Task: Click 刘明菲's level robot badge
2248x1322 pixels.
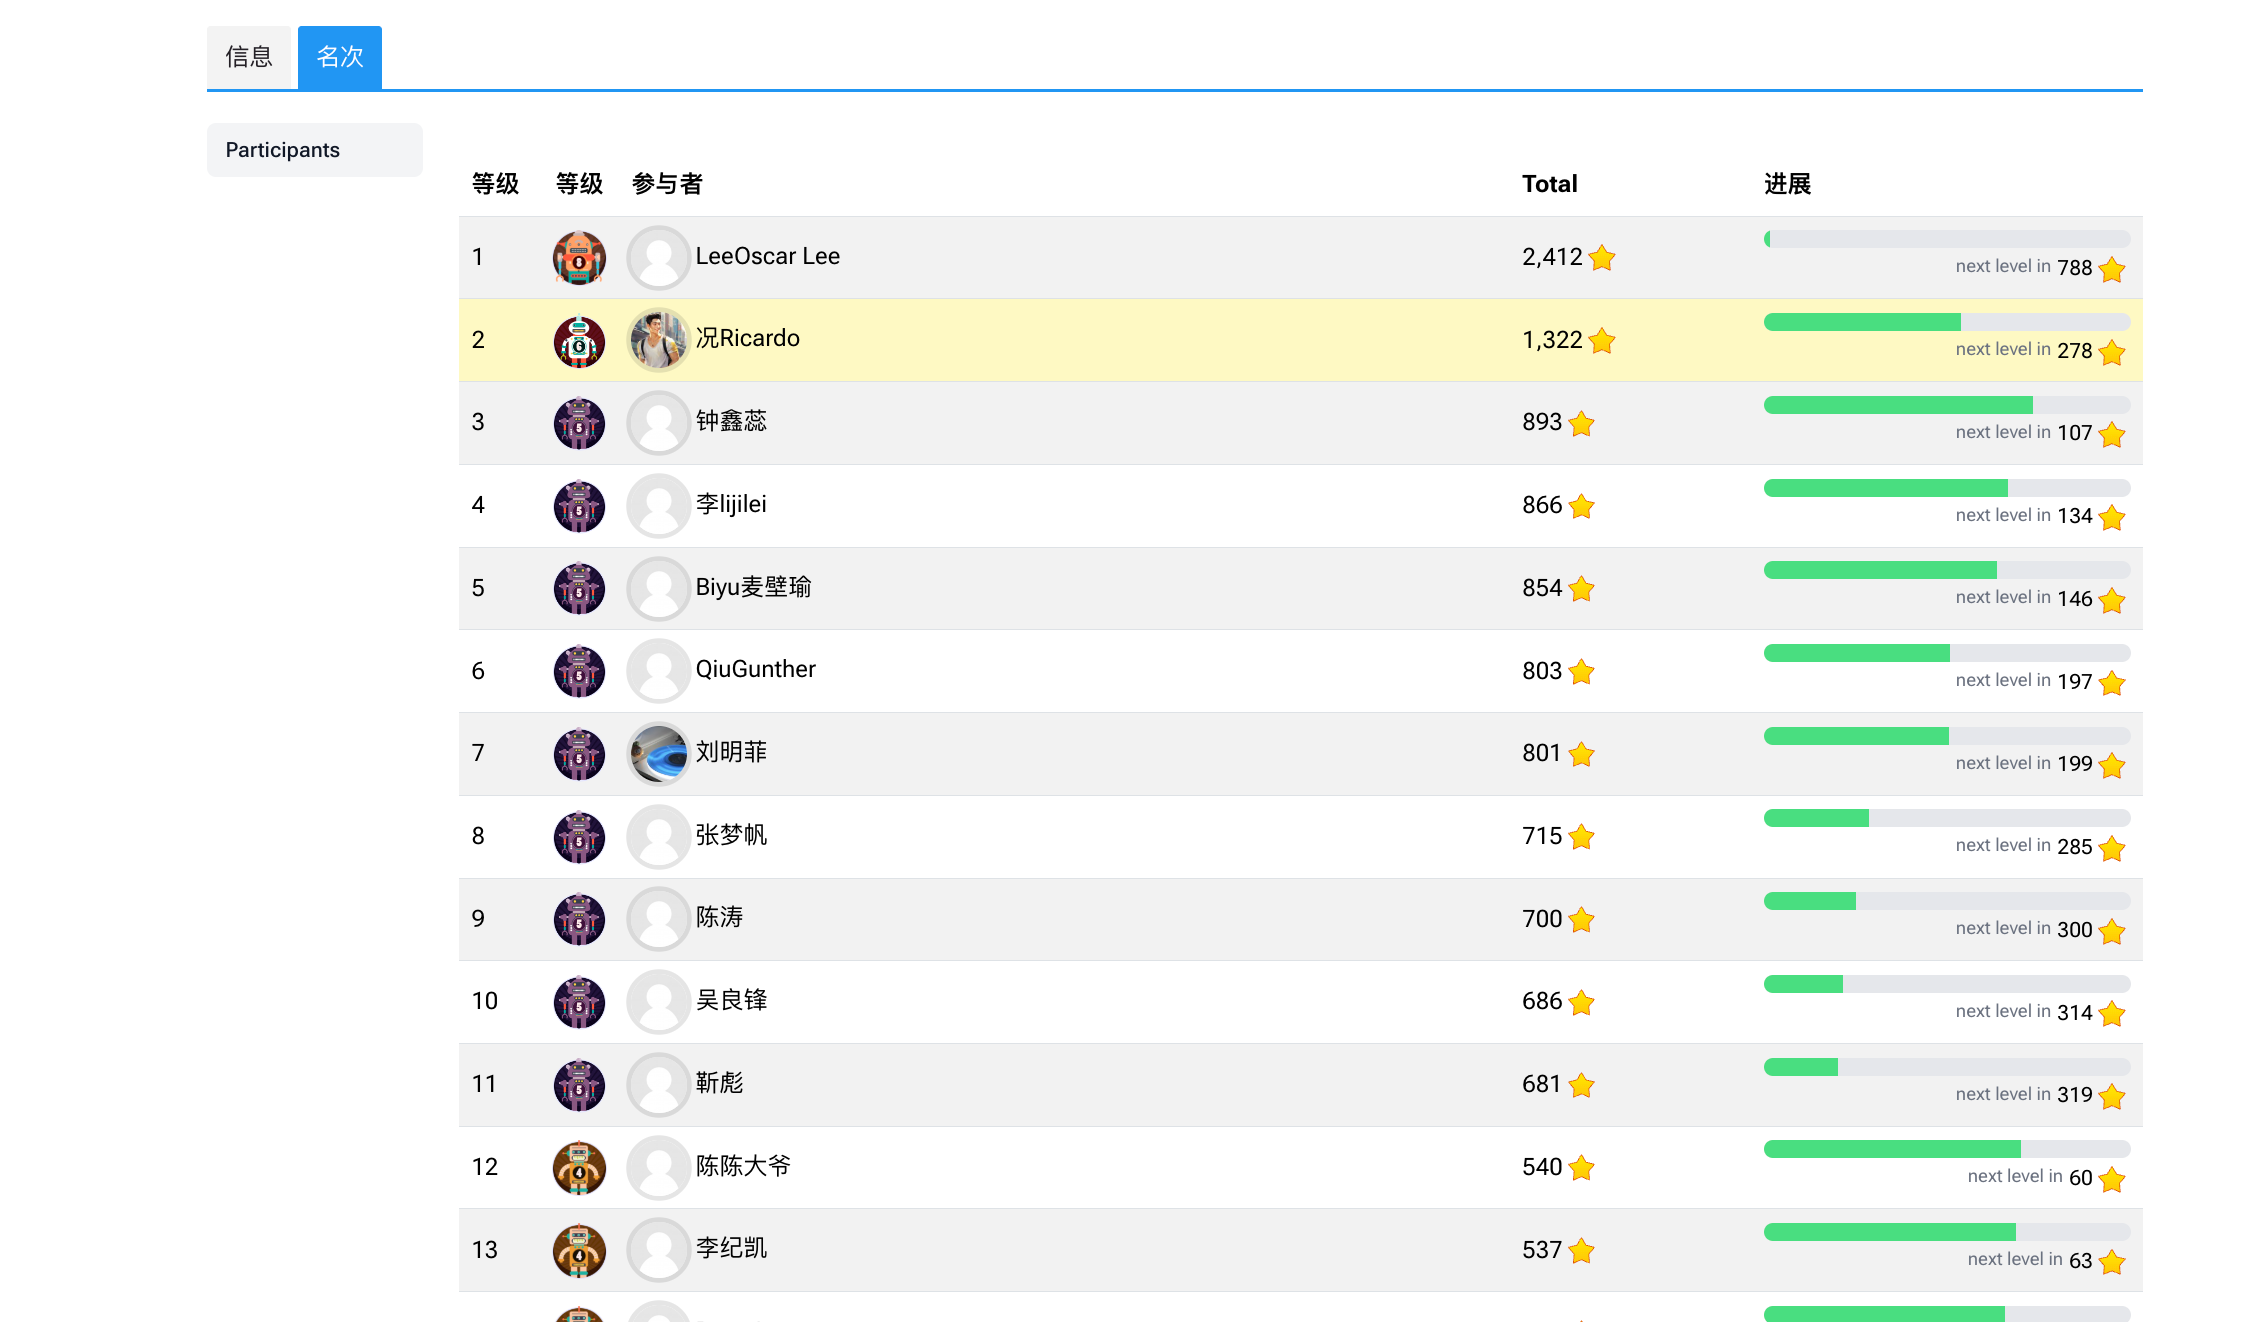Action: (579, 754)
